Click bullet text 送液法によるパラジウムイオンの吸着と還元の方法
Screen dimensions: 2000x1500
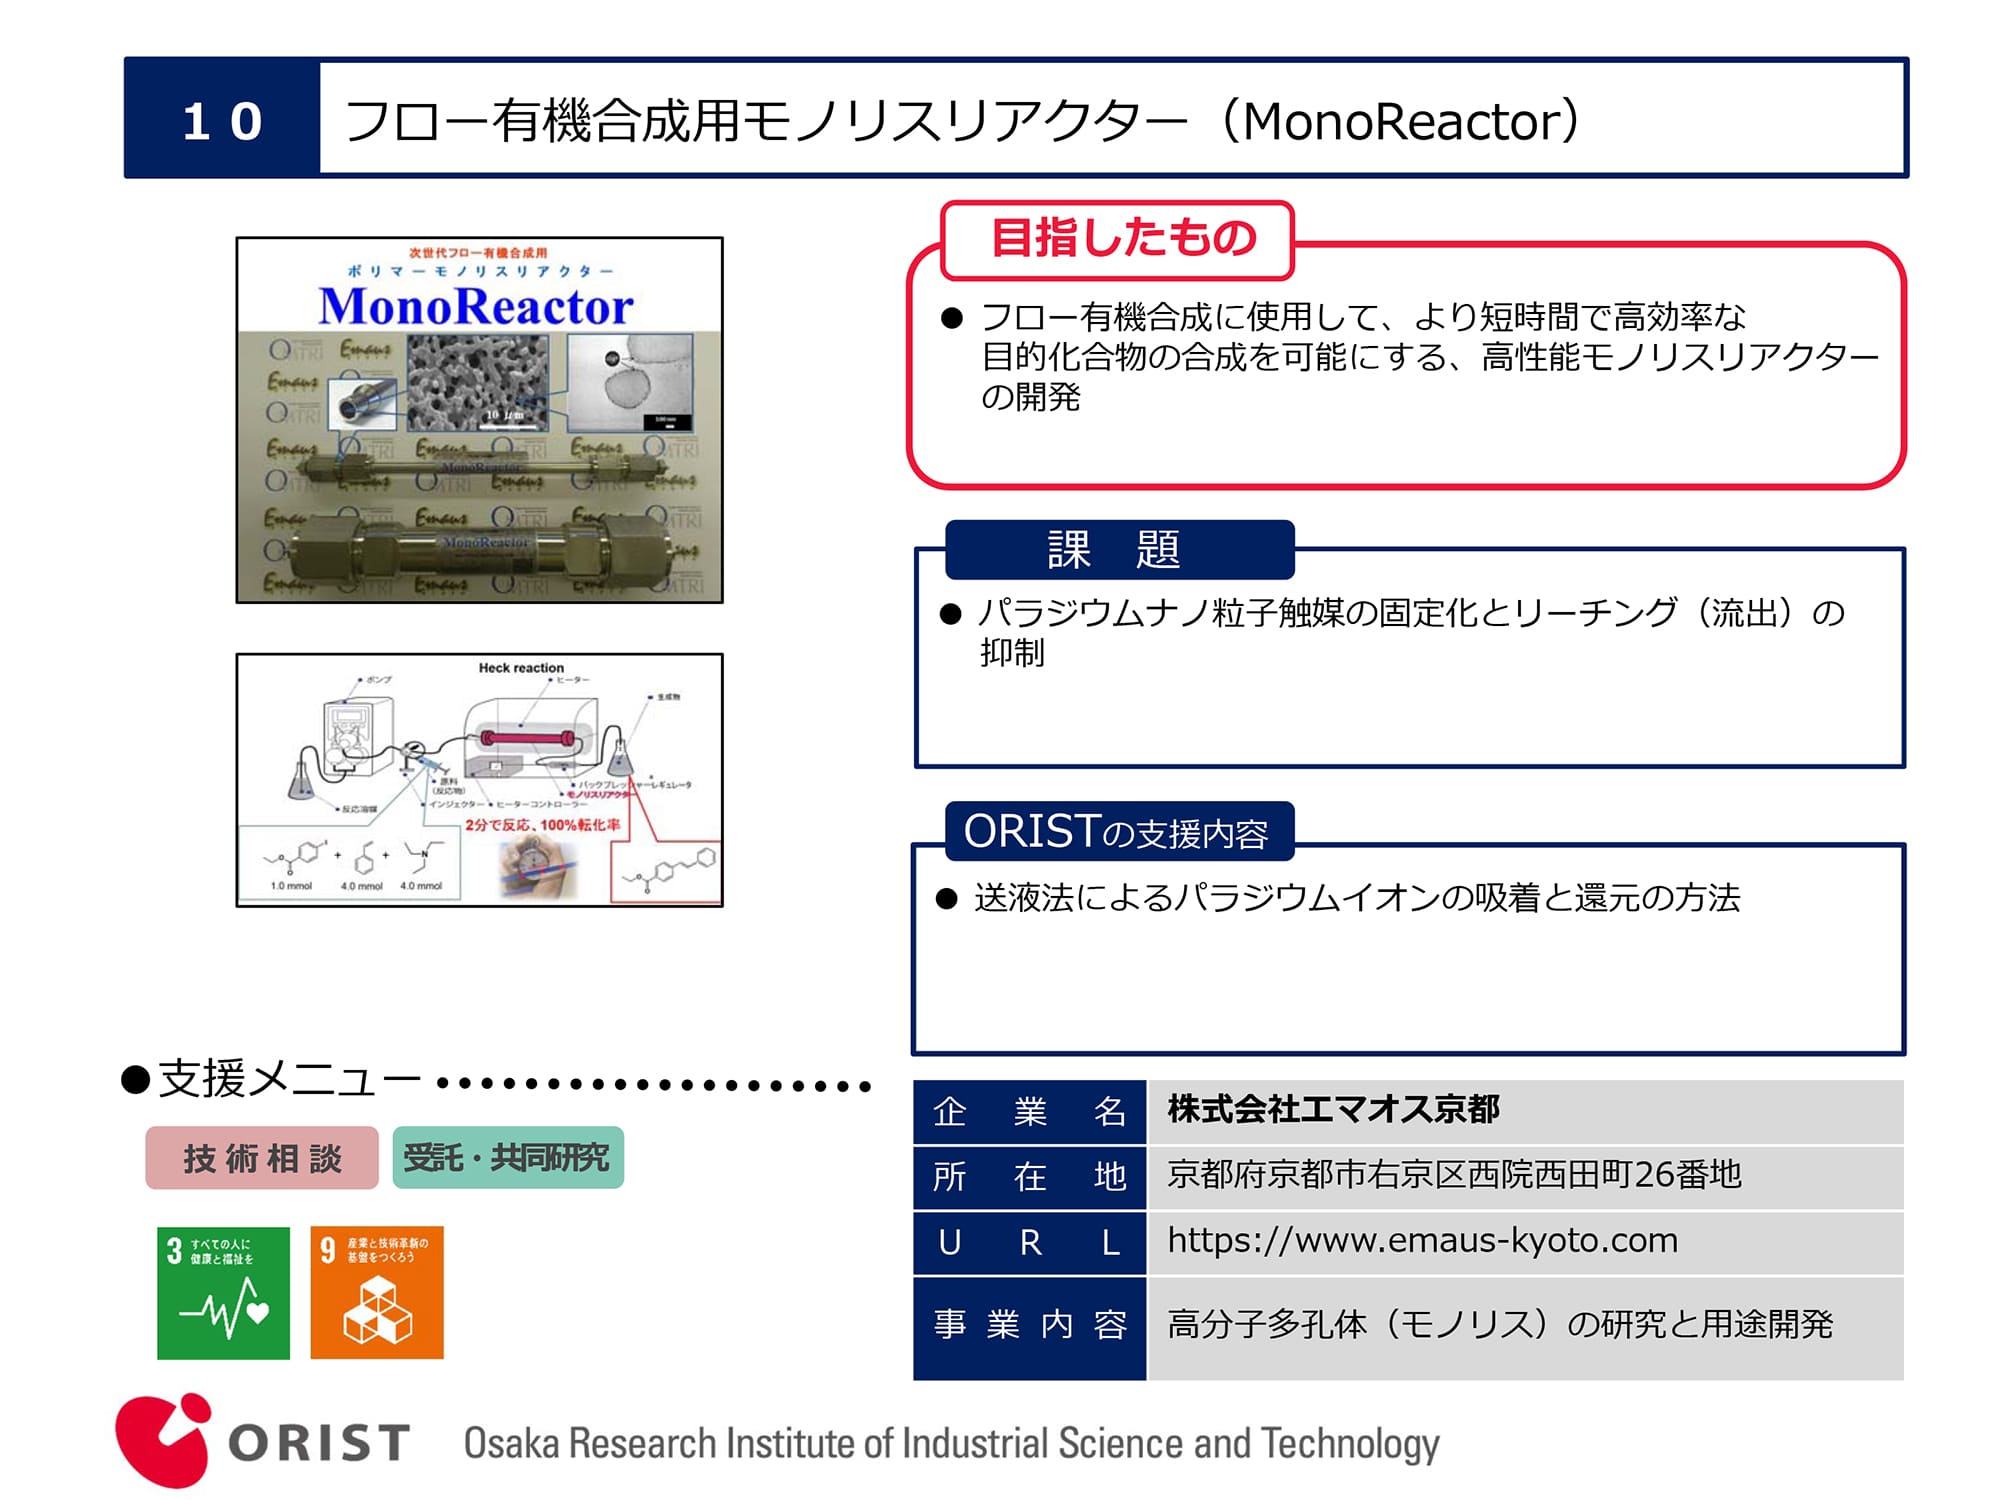[x=1357, y=897]
